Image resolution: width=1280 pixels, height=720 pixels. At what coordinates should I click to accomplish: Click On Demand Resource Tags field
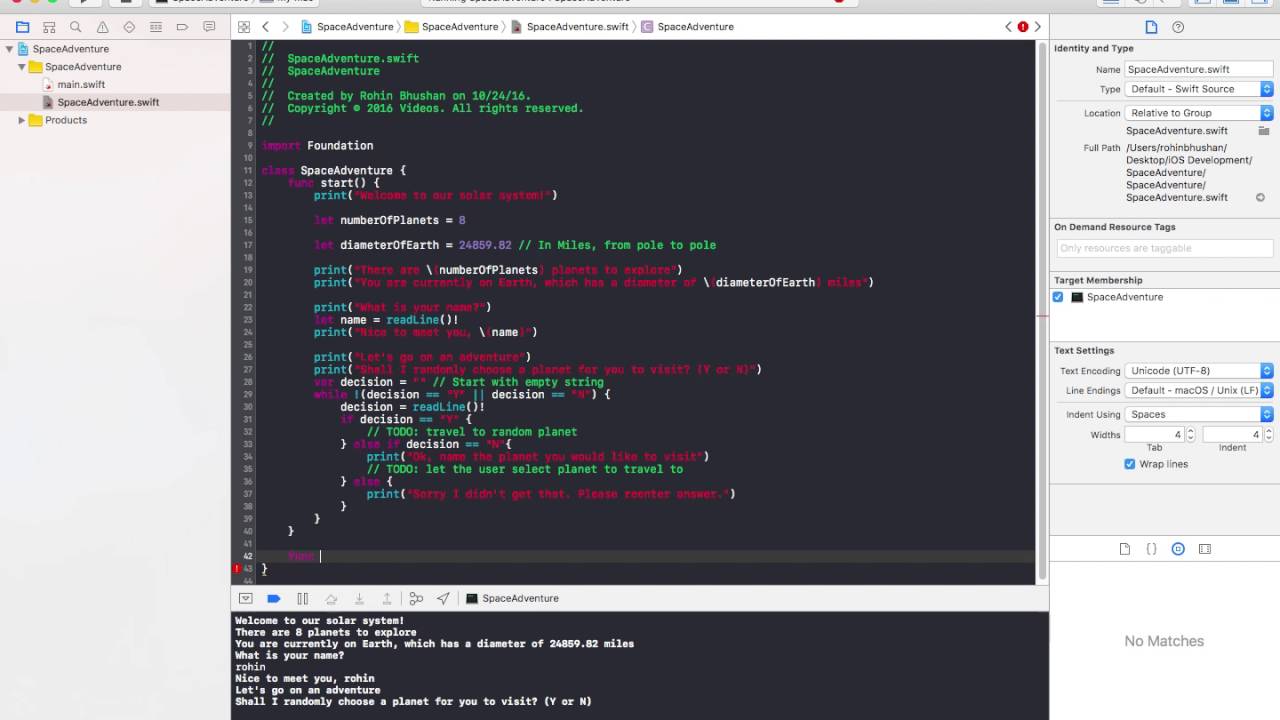[x=1163, y=248]
